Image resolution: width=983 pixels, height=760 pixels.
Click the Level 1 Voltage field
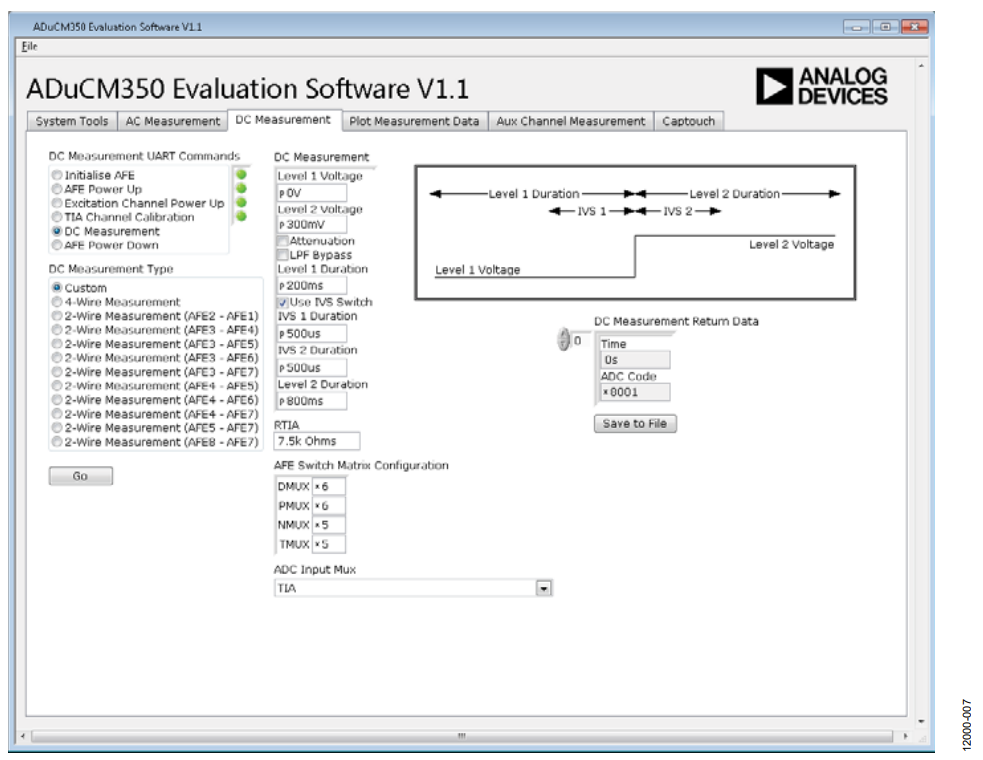coord(312,193)
